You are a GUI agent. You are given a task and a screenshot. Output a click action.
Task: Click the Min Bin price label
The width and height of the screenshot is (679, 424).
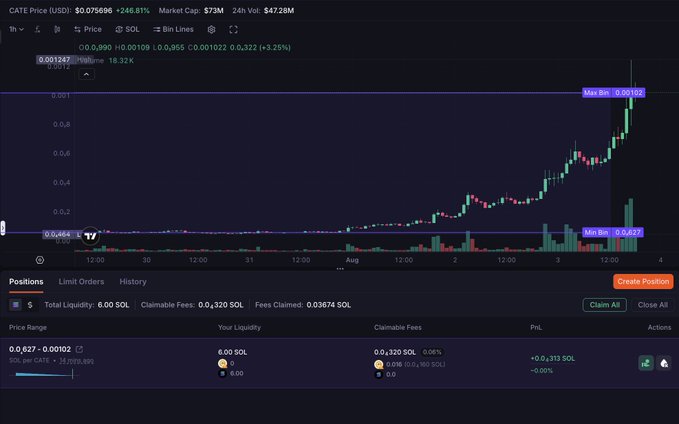[613, 233]
